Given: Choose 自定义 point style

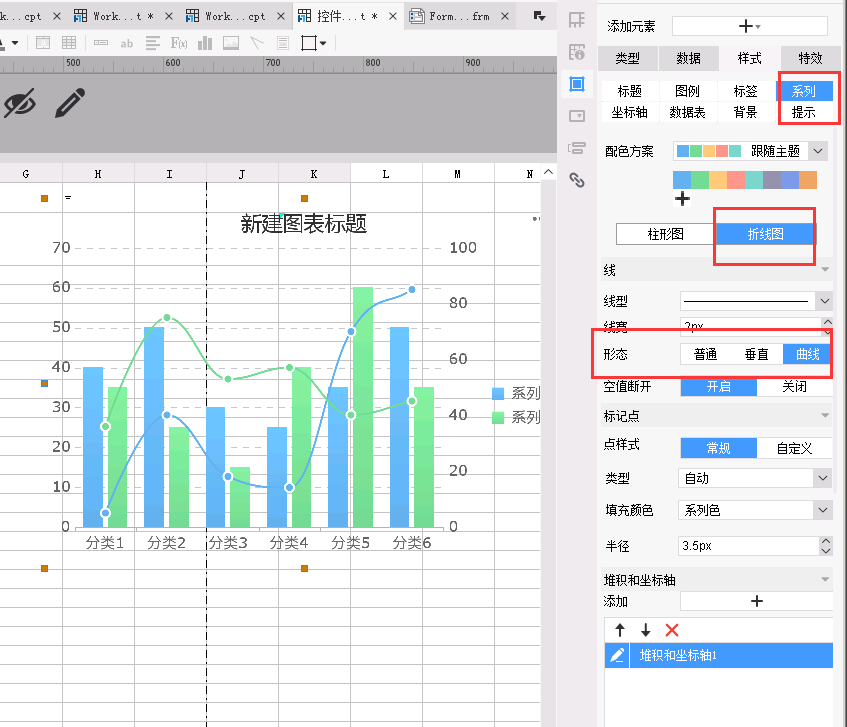Looking at the screenshot, I should [795, 448].
